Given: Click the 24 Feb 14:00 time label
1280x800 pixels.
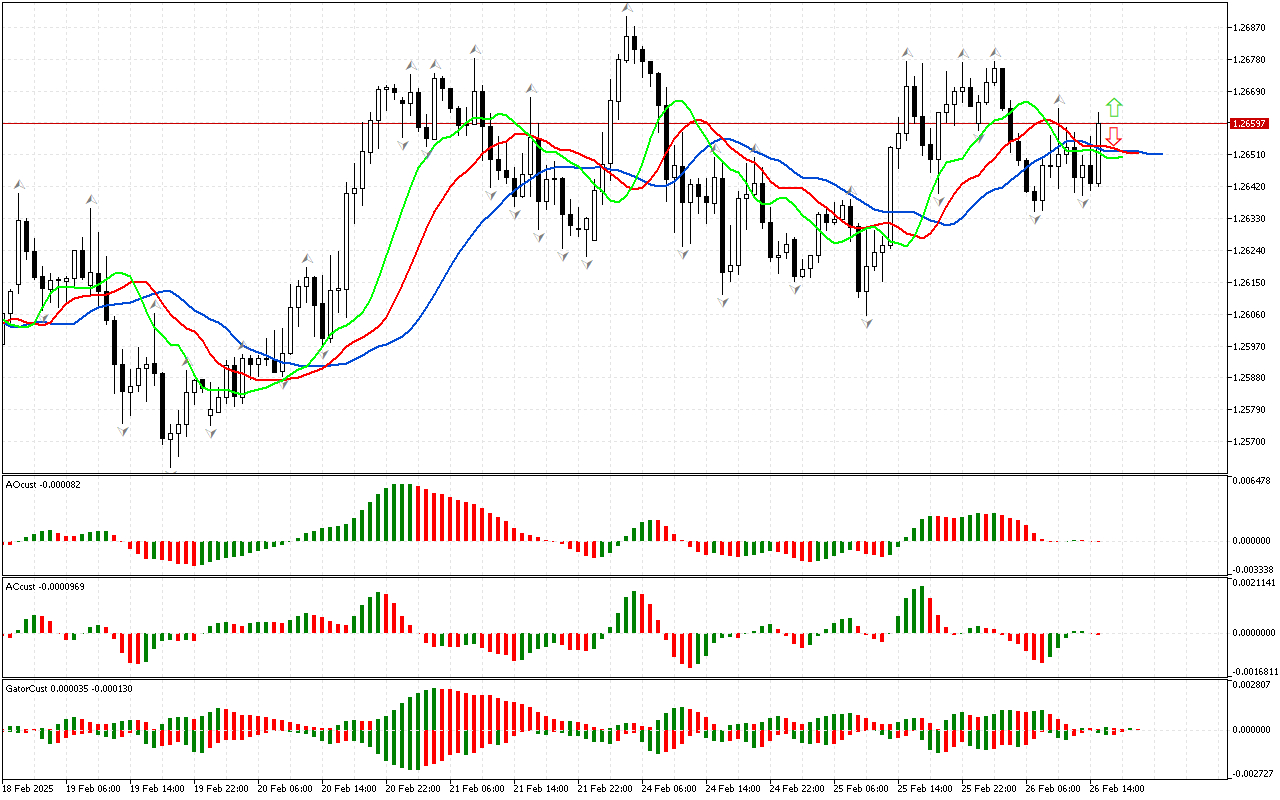Looking at the screenshot, I should click(x=733, y=788).
